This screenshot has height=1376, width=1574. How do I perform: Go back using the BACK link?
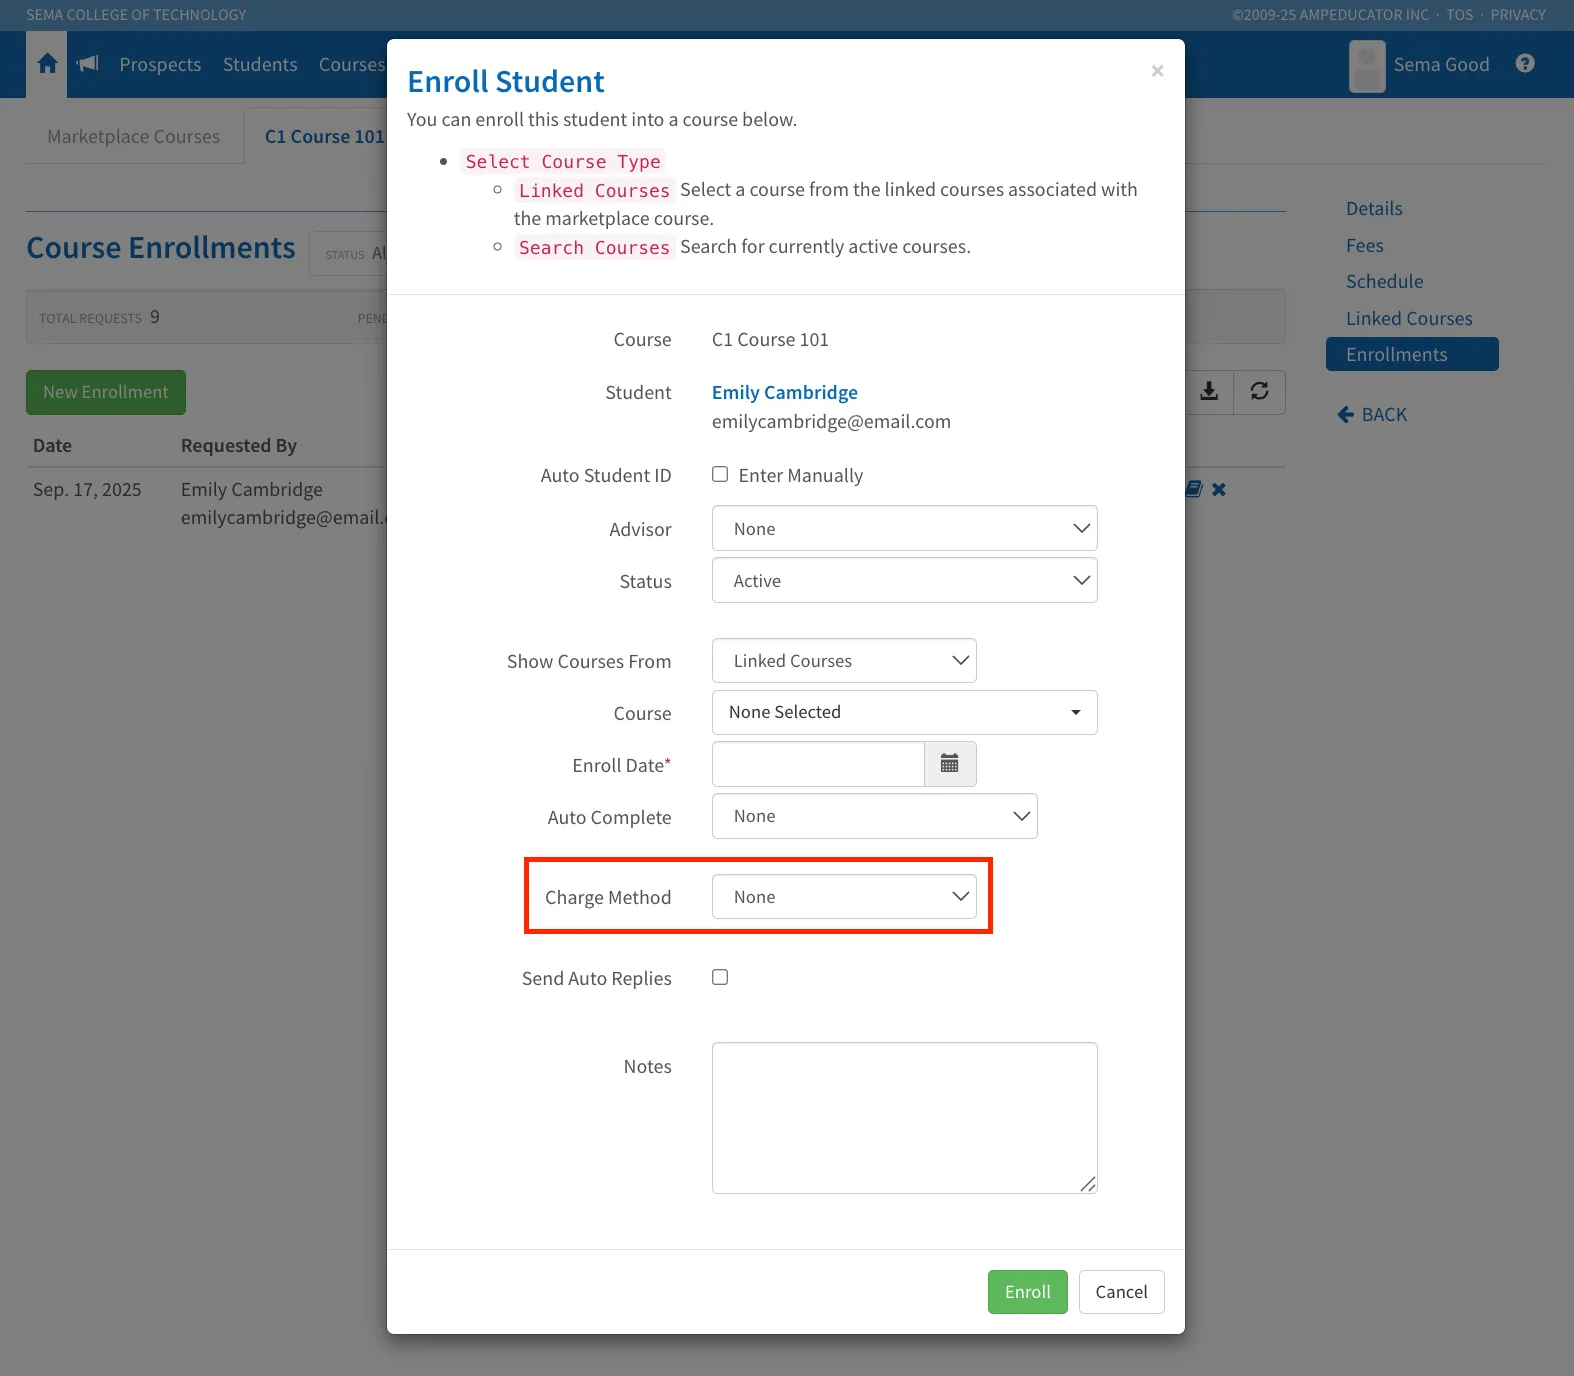[x=1372, y=414]
